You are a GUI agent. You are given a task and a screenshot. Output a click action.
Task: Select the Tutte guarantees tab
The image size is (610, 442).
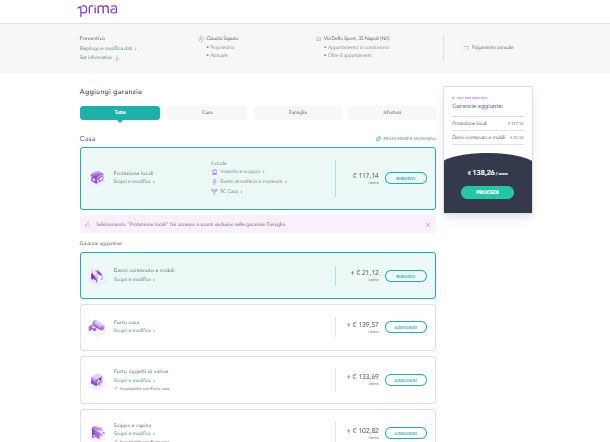[x=120, y=112]
